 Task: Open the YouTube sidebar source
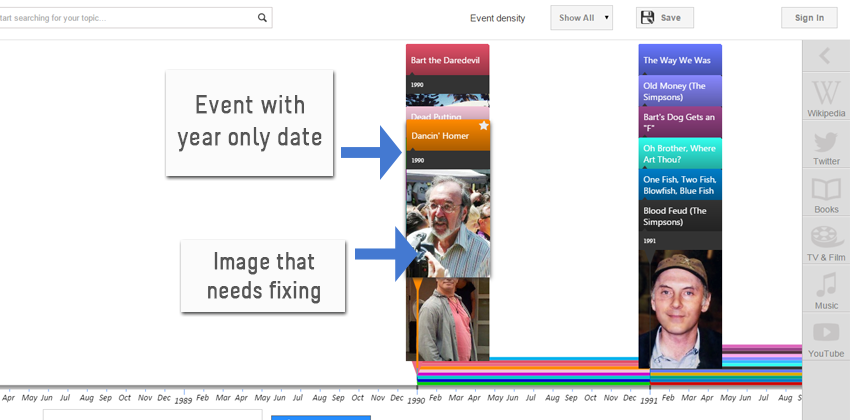pos(825,339)
